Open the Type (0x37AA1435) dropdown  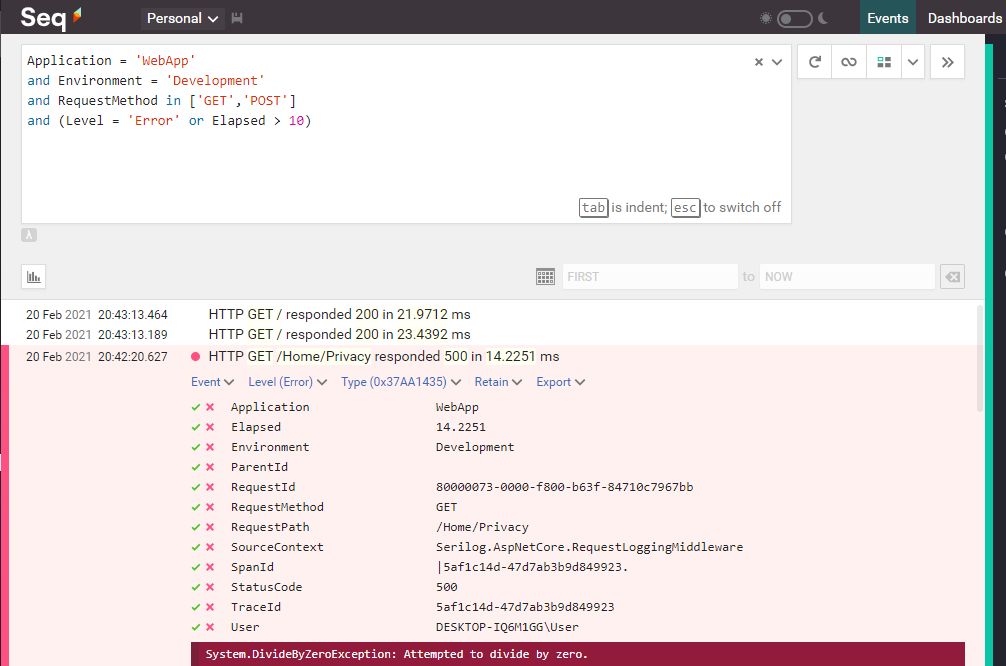tap(401, 382)
